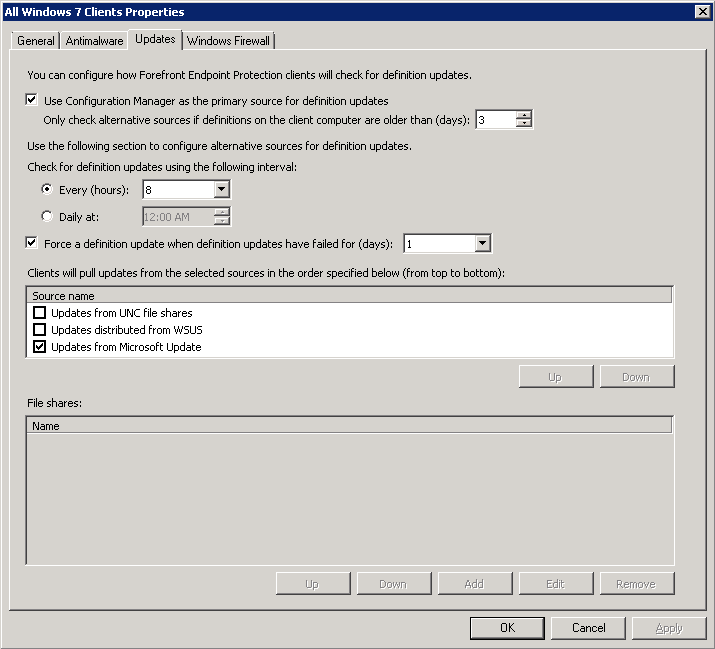Check Updates distributed from WSUS

pos(40,330)
